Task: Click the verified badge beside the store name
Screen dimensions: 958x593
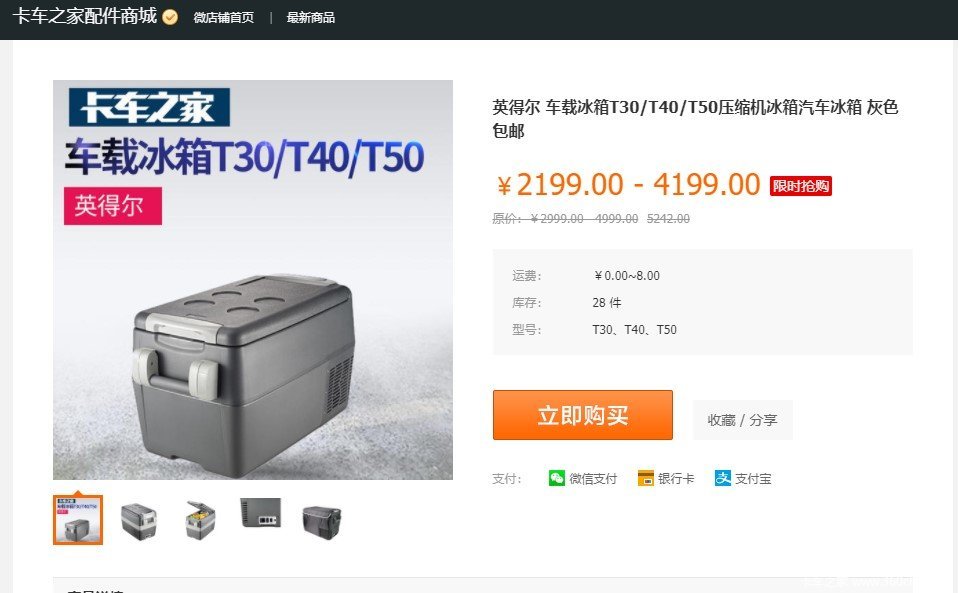Action: pyautogui.click(x=170, y=17)
